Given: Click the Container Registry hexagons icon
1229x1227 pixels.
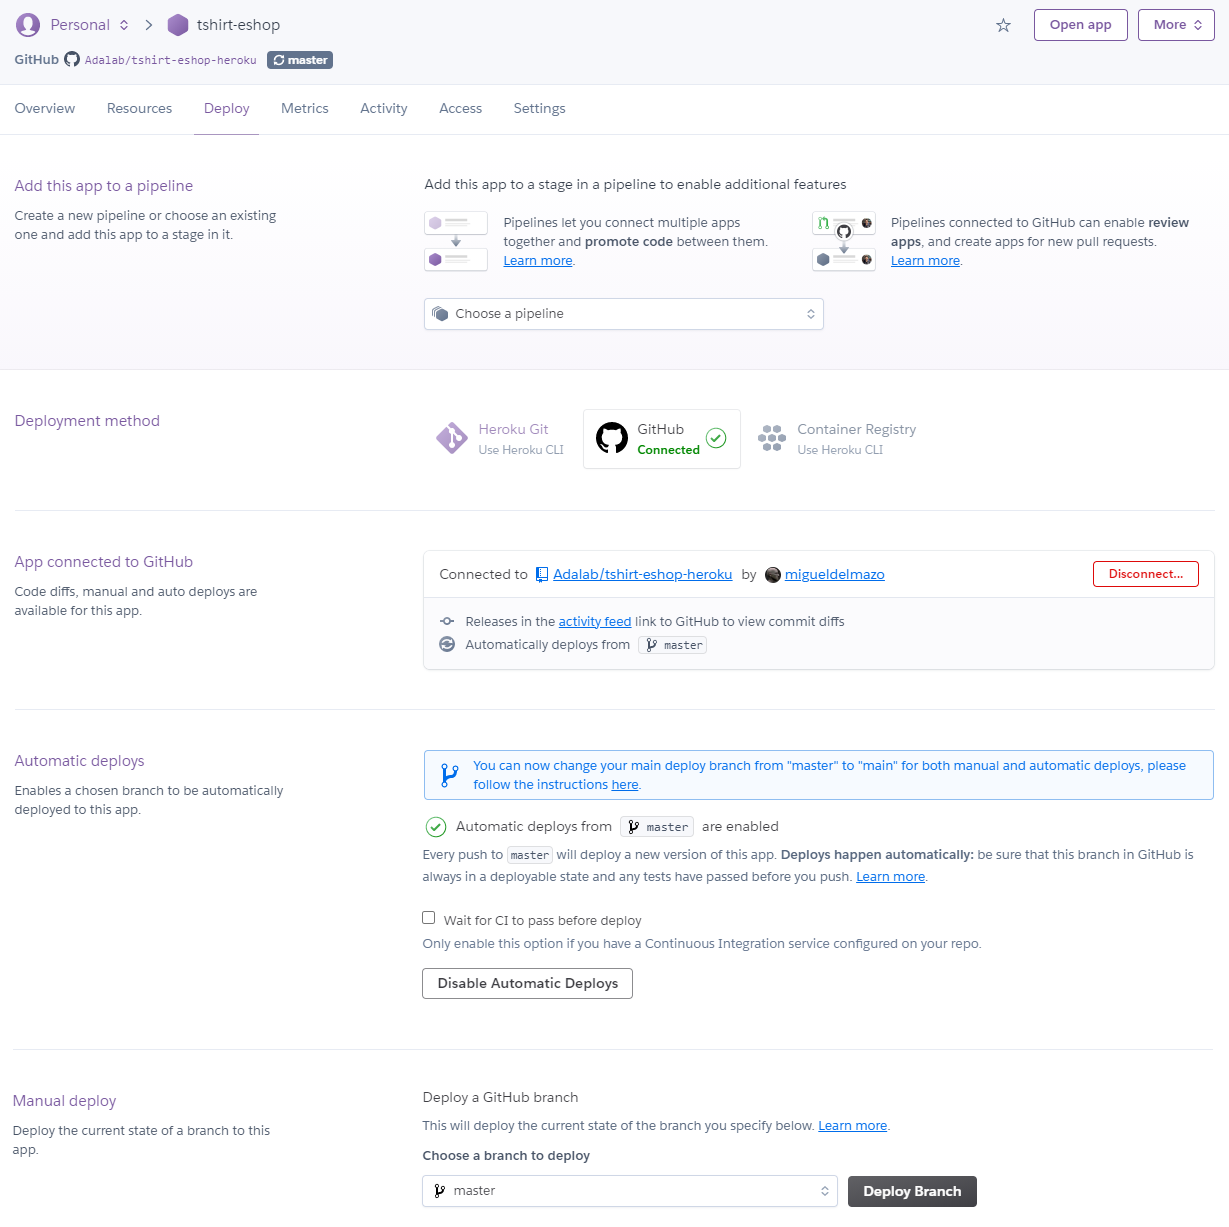Looking at the screenshot, I should 772,438.
